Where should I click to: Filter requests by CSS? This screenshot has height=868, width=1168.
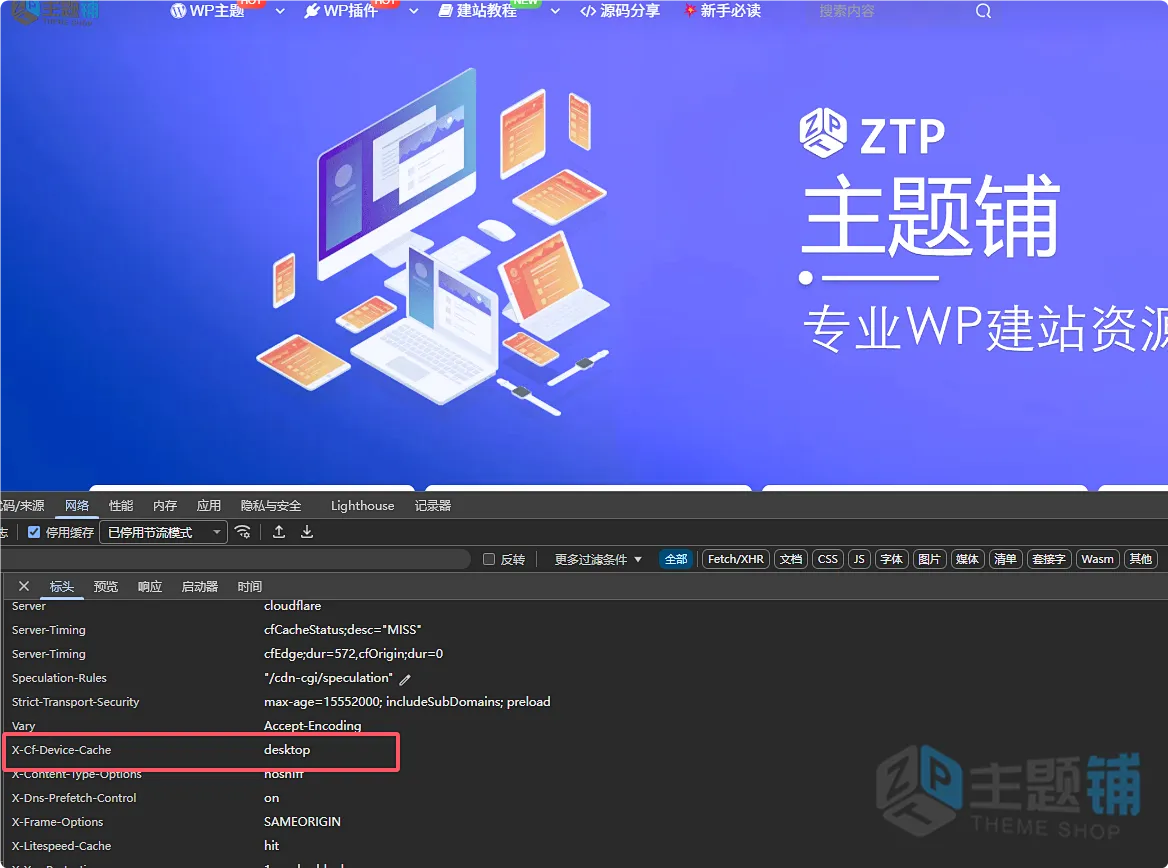(x=828, y=559)
